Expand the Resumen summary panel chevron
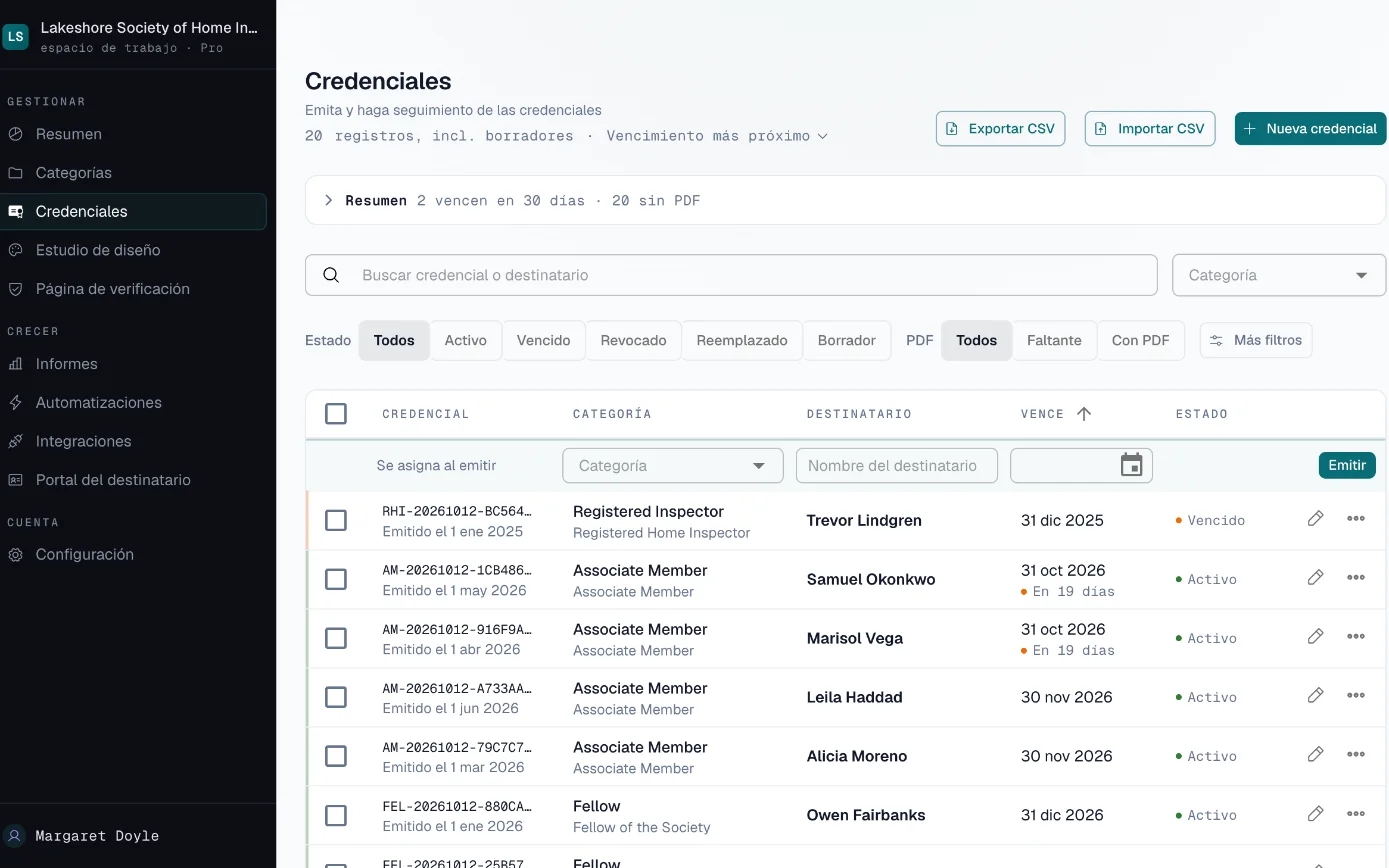 point(328,200)
